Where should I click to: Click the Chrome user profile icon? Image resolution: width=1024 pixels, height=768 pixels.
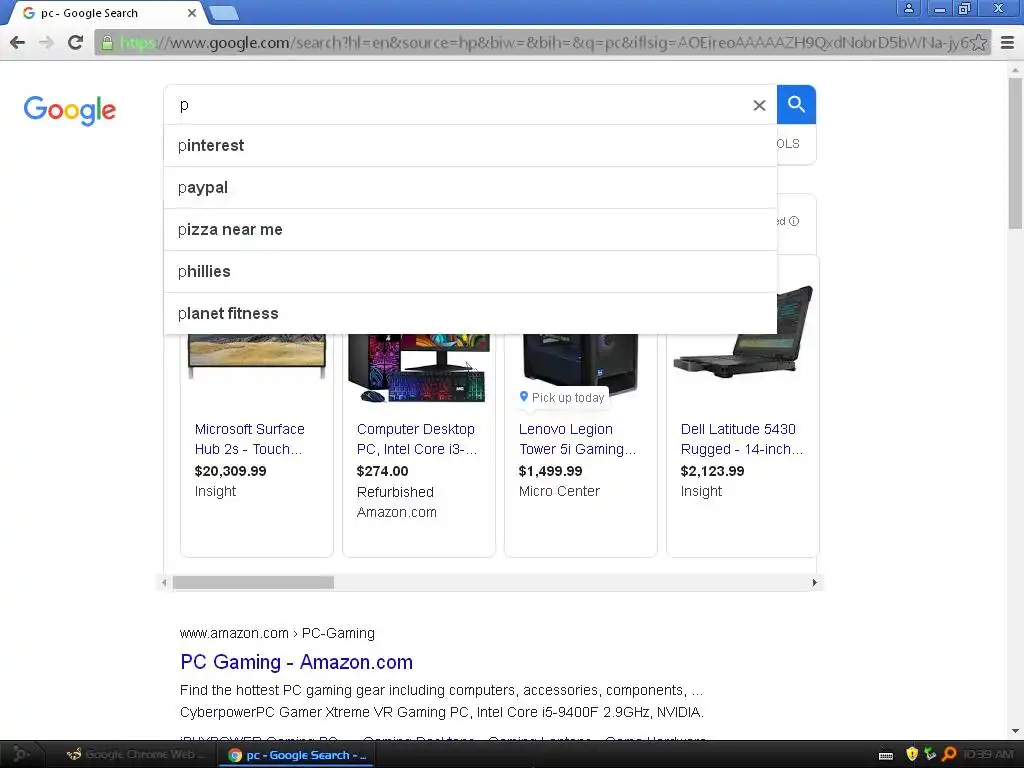click(x=908, y=8)
